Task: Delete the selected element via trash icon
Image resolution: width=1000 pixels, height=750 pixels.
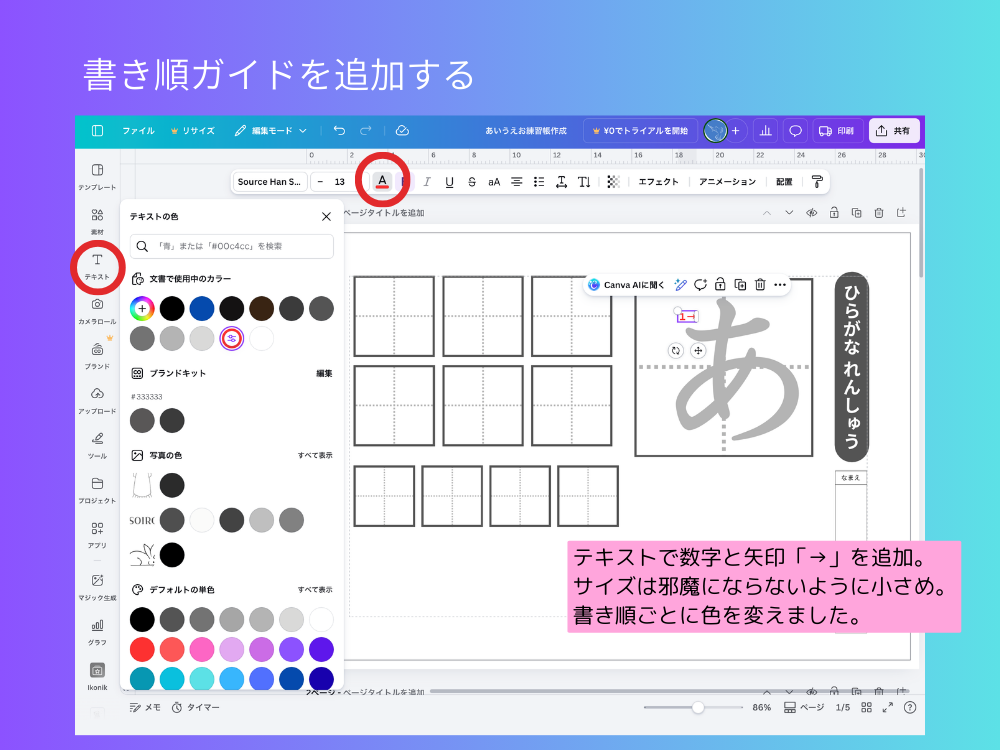Action: pos(760,285)
